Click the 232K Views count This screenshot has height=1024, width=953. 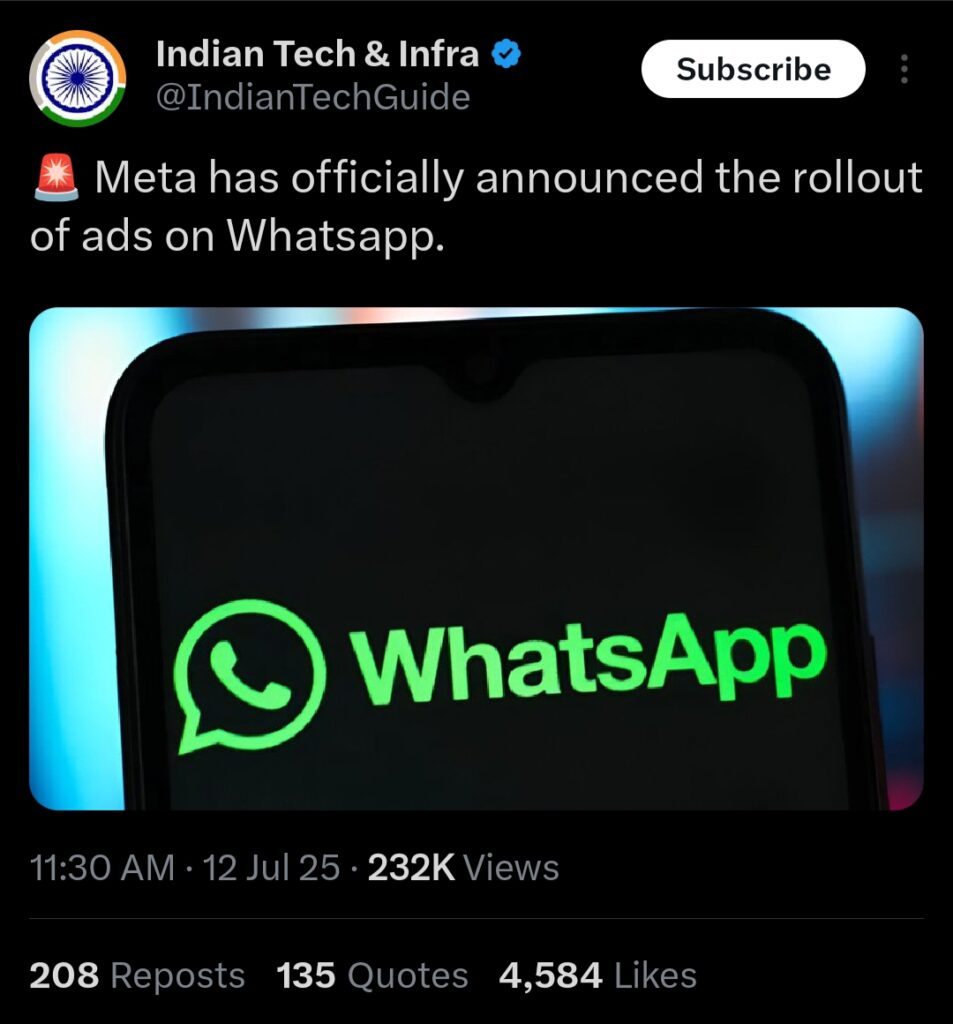coord(463,868)
